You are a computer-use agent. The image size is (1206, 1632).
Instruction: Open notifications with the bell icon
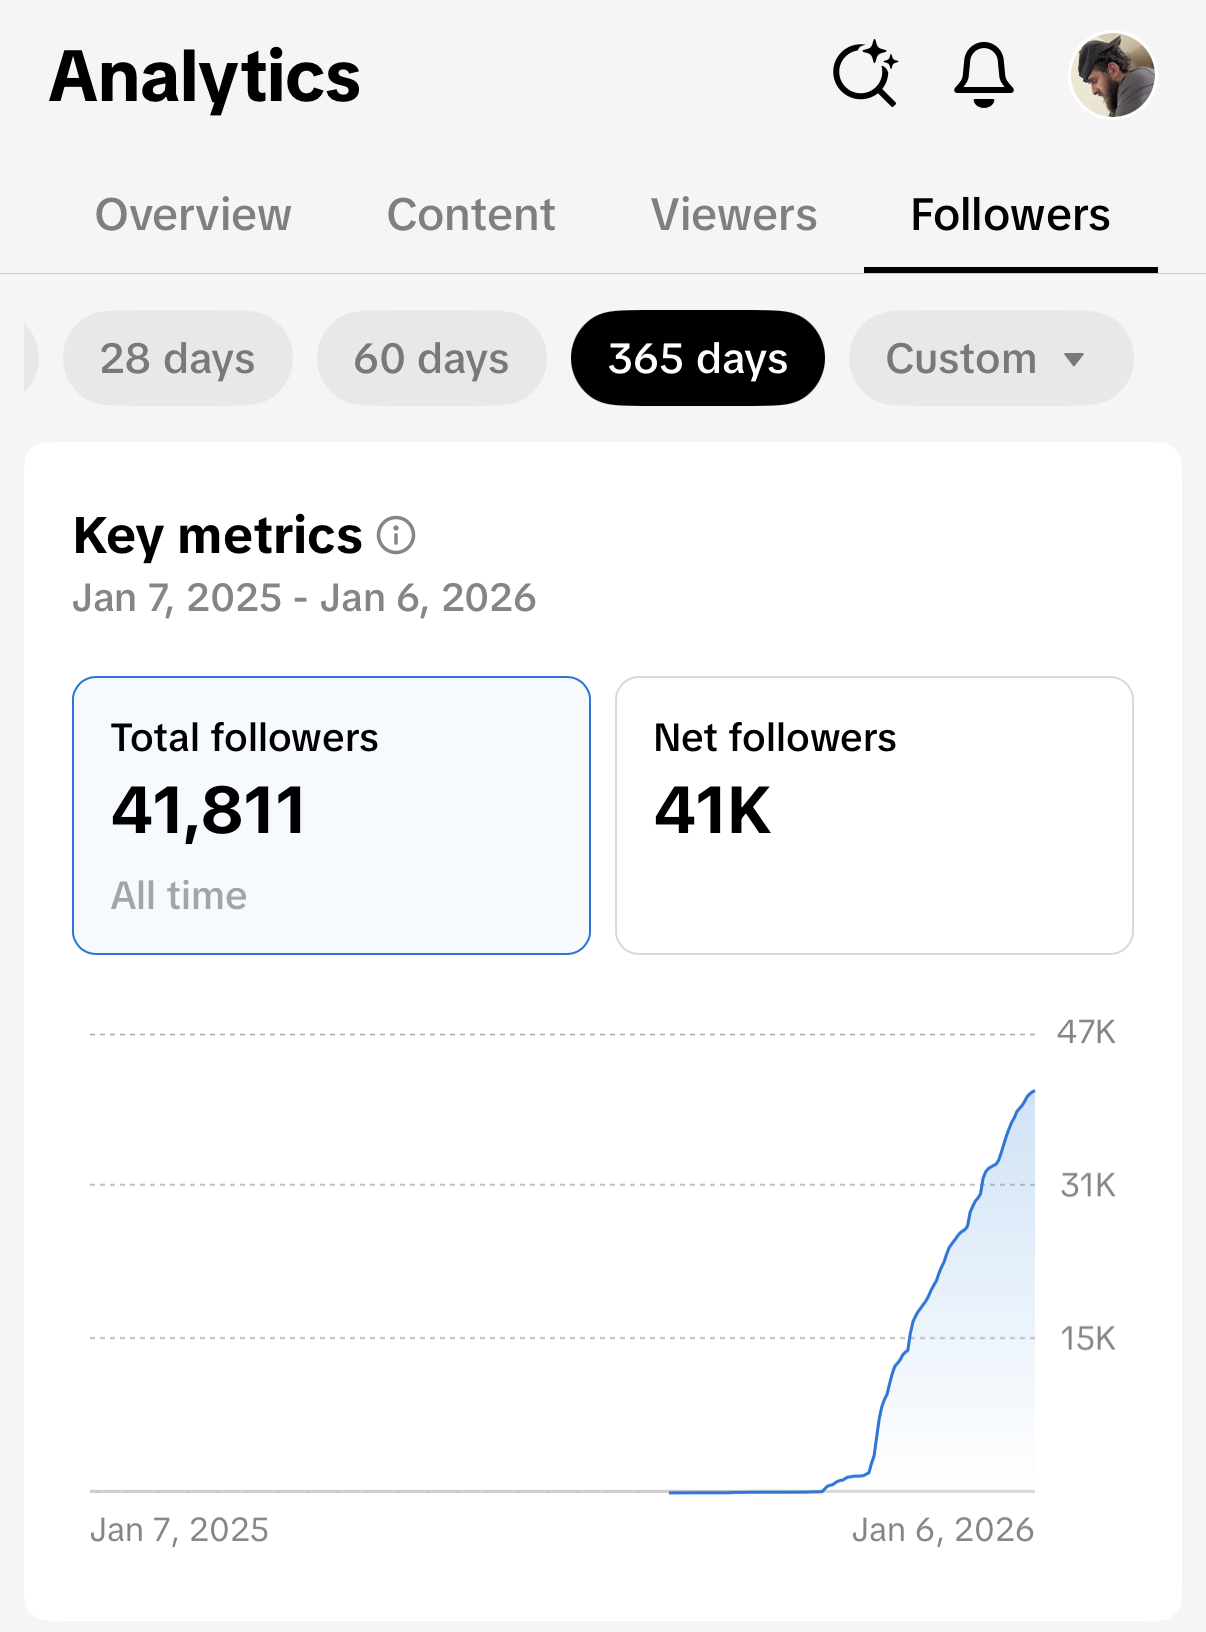coord(984,75)
